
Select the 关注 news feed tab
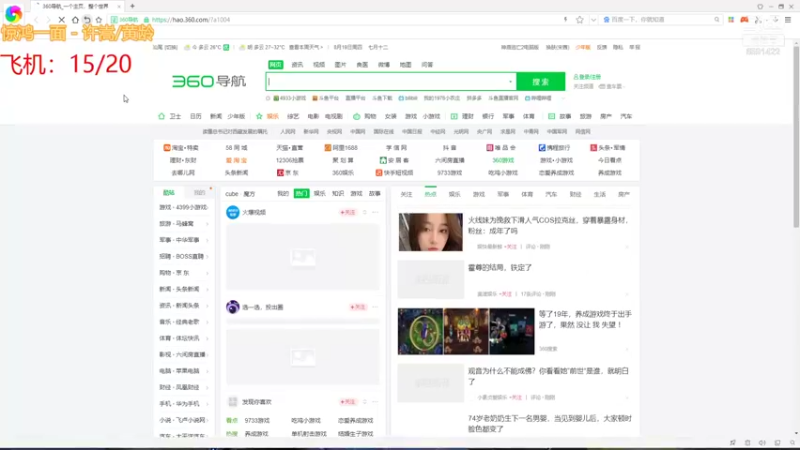point(406,194)
